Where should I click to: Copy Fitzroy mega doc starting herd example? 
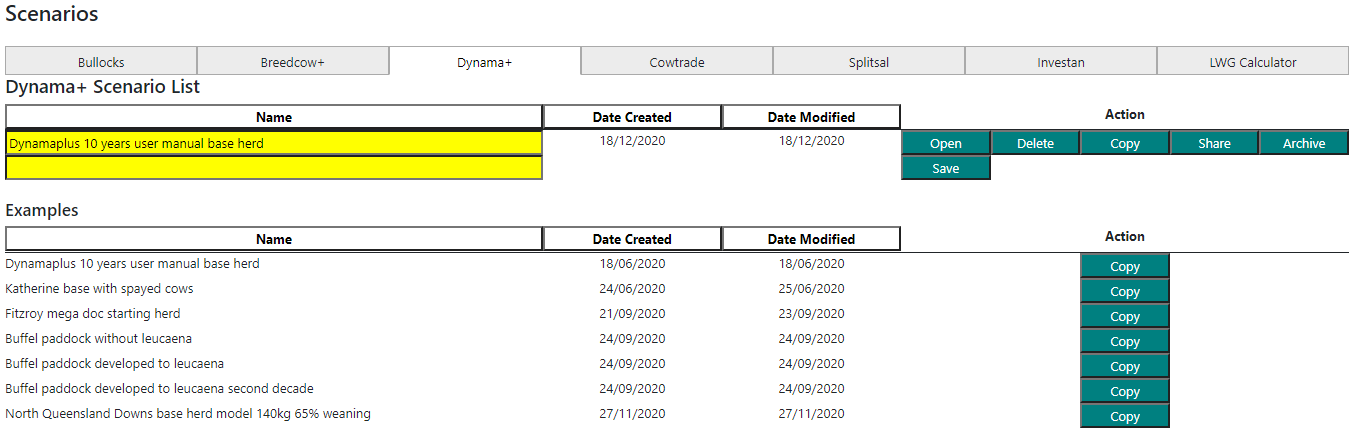[1125, 316]
